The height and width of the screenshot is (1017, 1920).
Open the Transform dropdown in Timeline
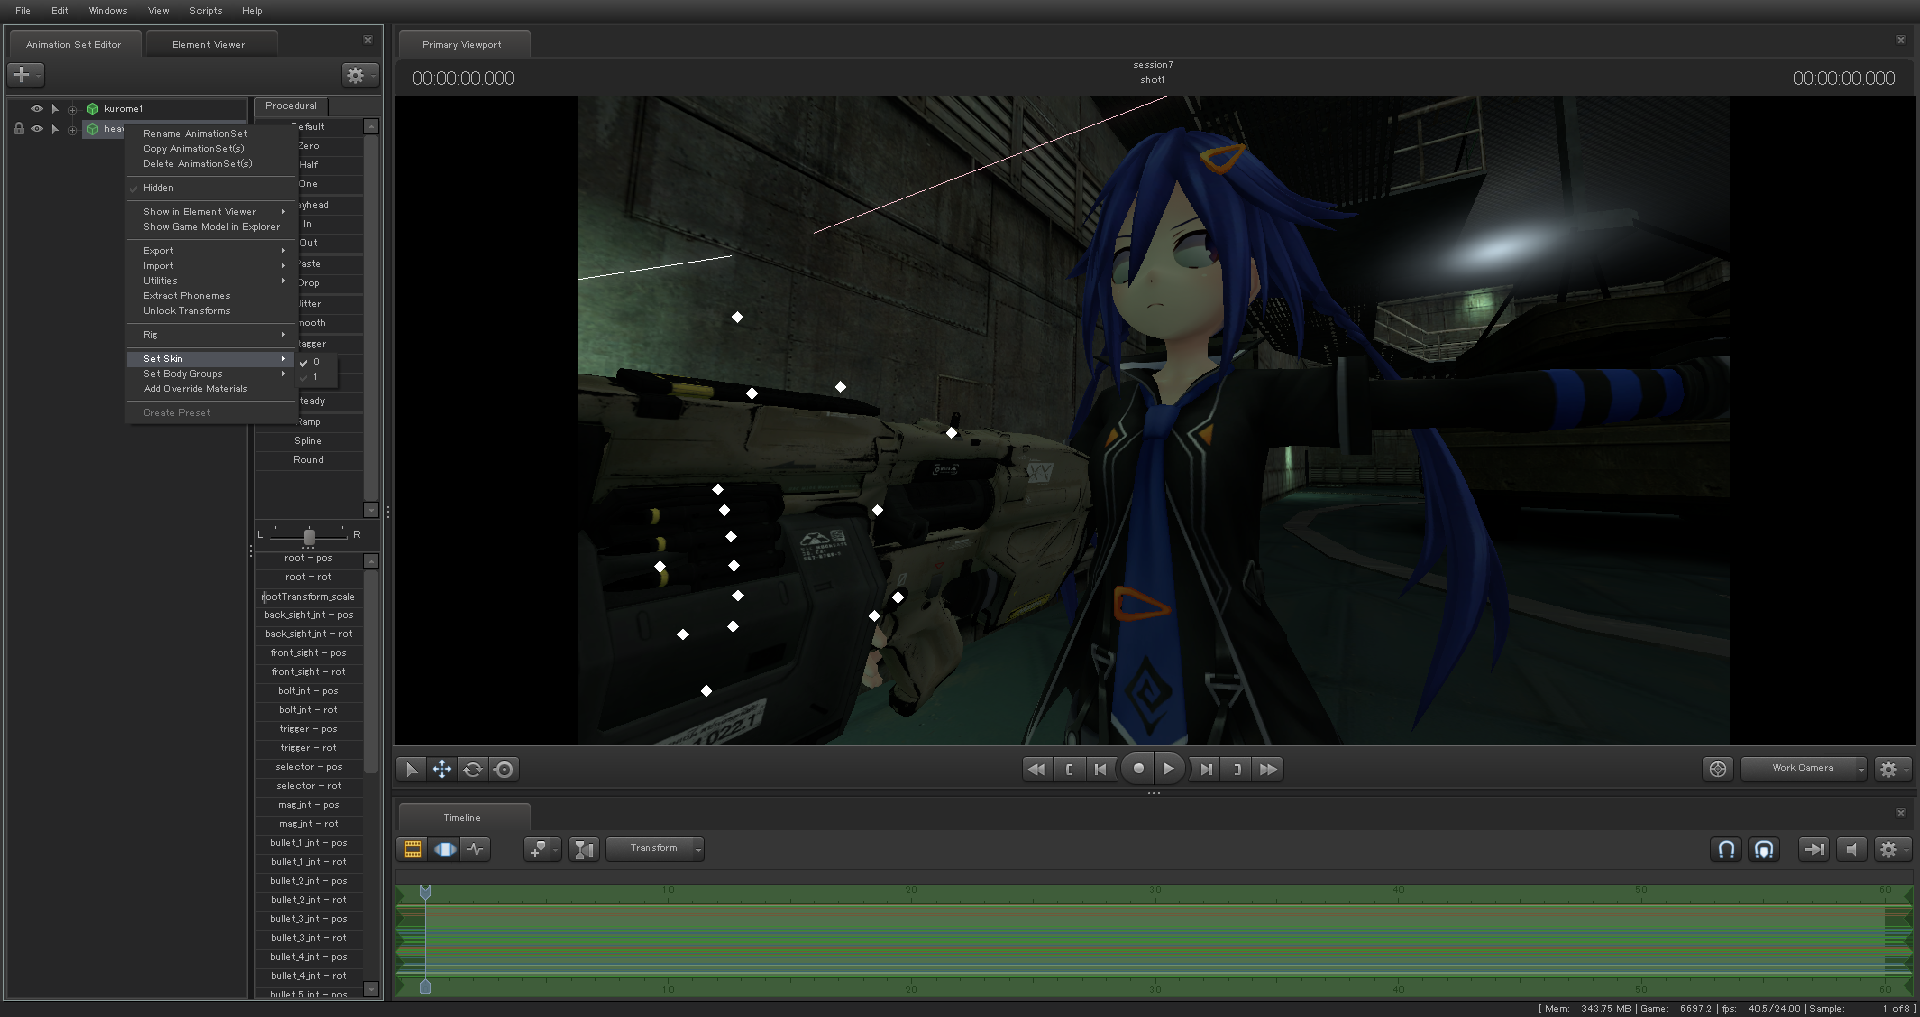tap(655, 848)
